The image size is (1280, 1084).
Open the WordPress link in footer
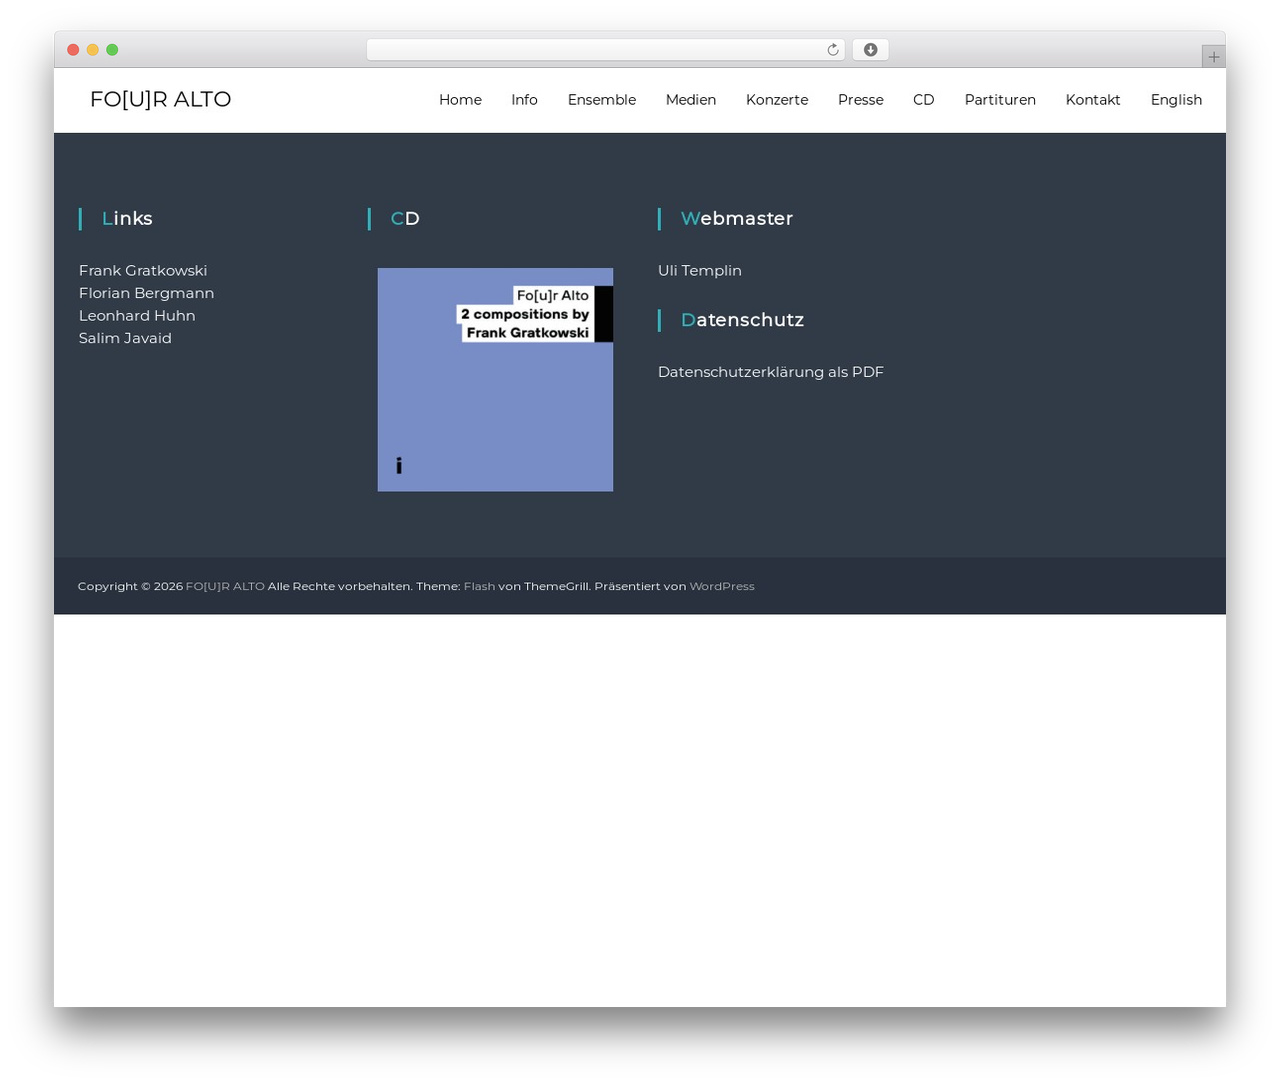722,586
